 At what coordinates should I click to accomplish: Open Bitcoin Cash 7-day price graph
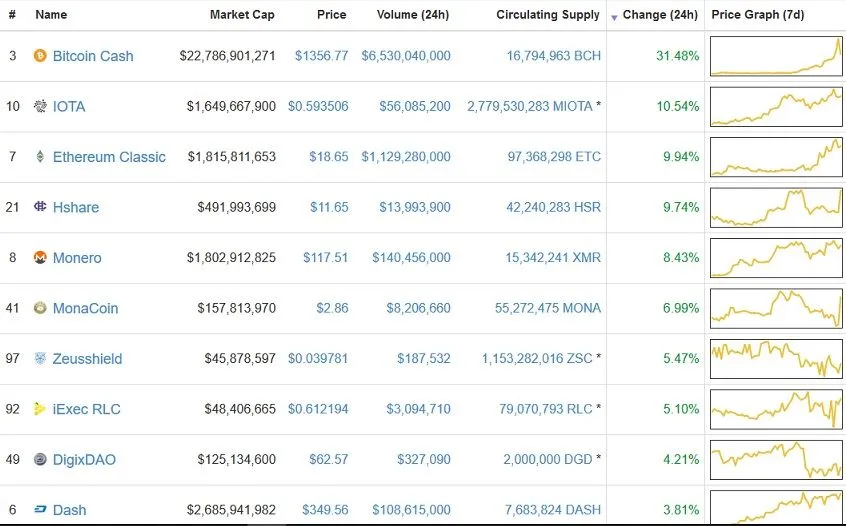tap(776, 56)
